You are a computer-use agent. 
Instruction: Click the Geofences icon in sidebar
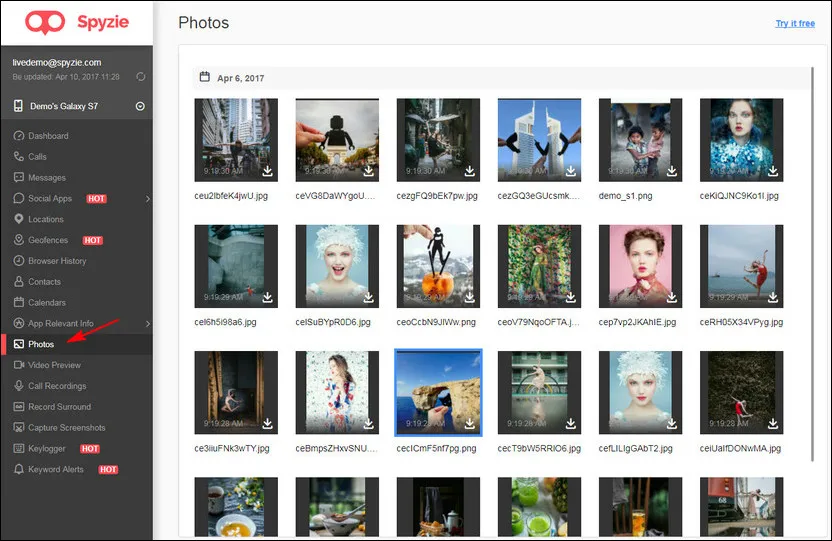[18, 240]
